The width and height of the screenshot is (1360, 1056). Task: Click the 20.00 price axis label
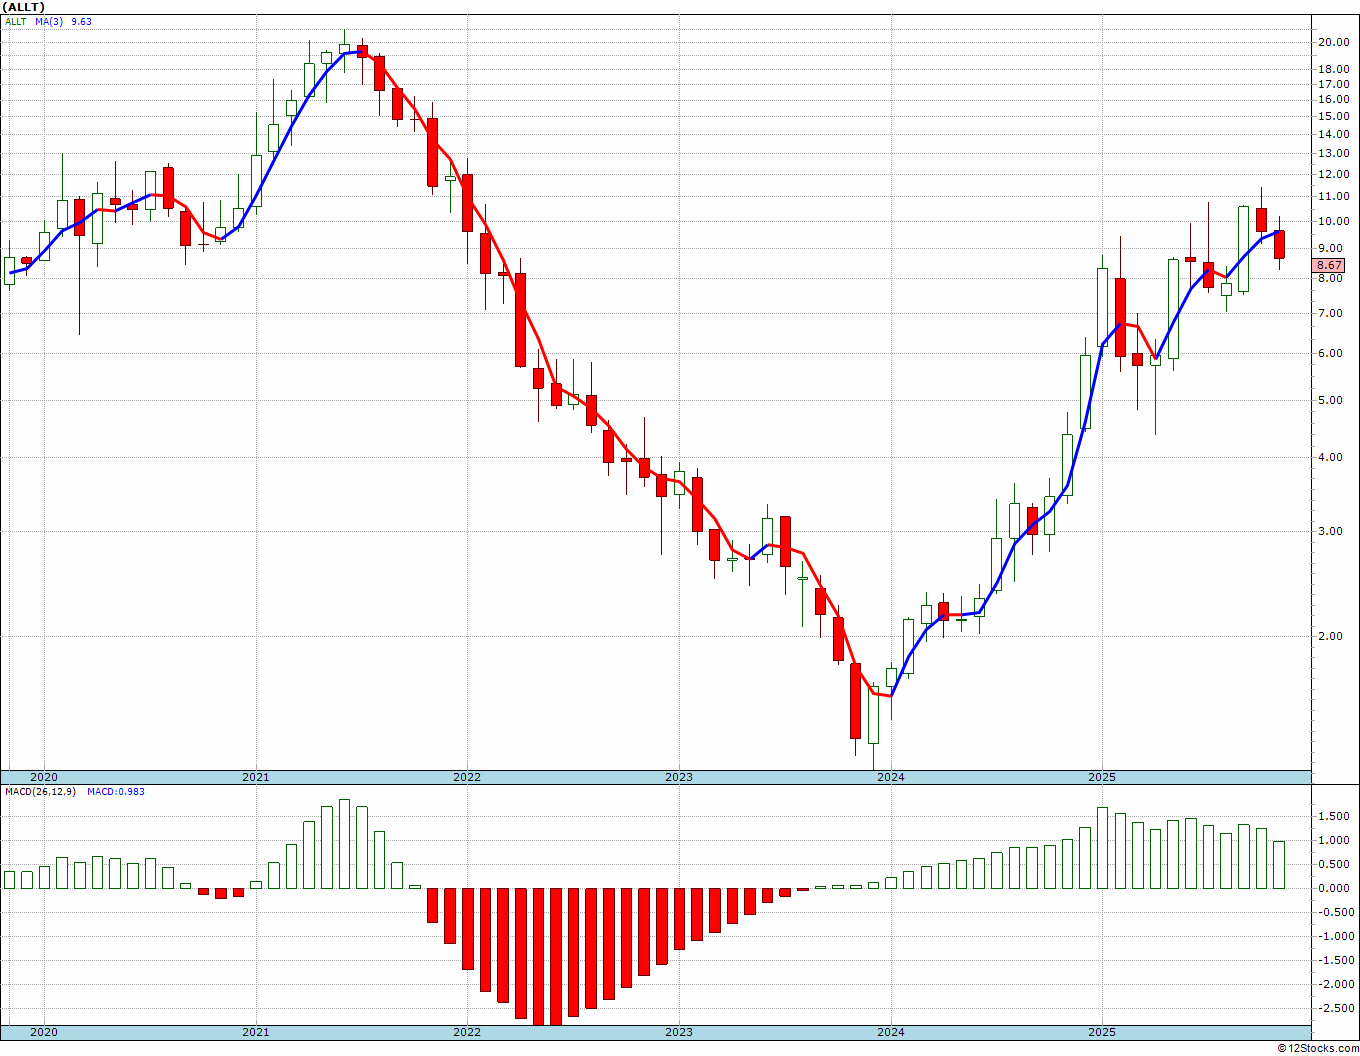click(x=1333, y=42)
